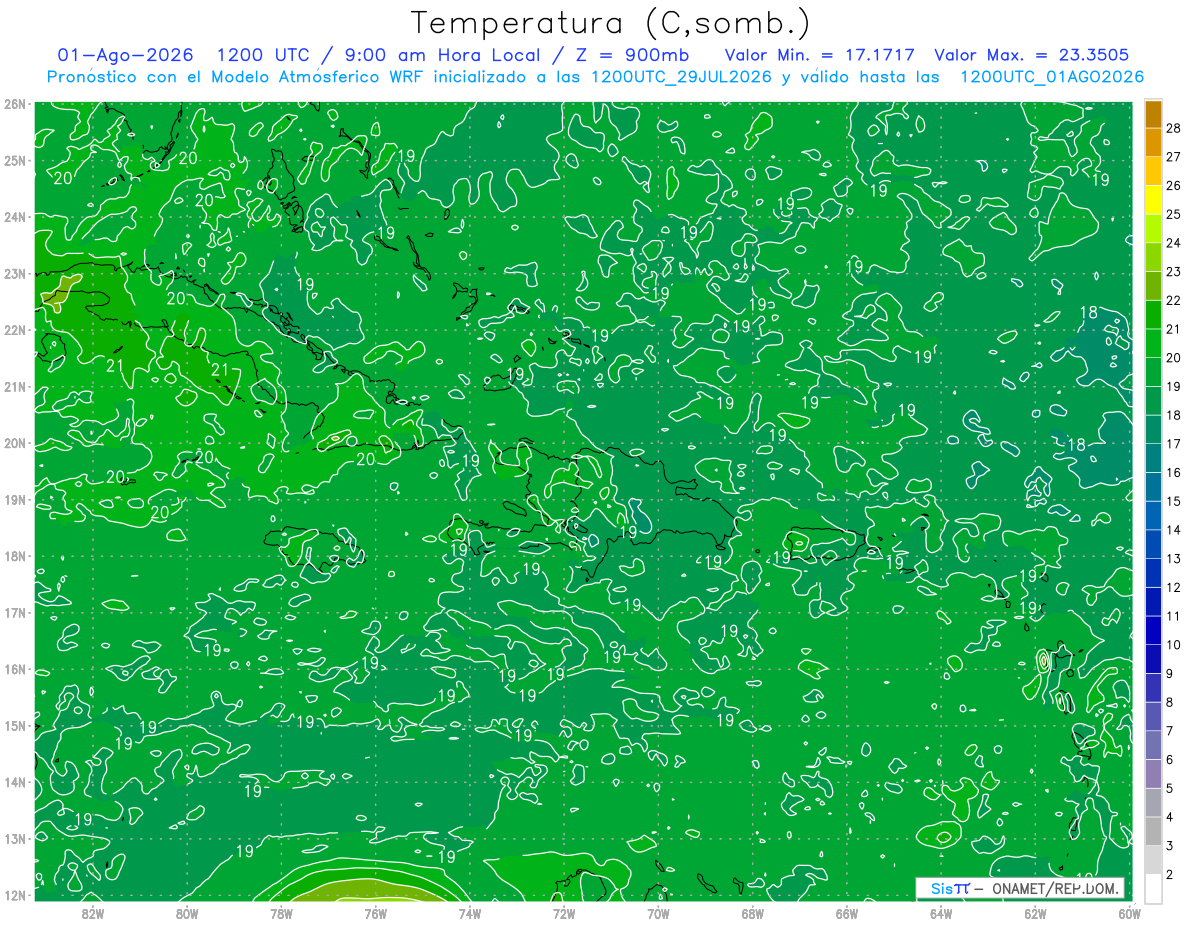Image resolution: width=1200 pixels, height=927 pixels.
Task: Click the "Pronóstico con el Modelo Atmósferico WRF" line
Action: tap(234, 77)
